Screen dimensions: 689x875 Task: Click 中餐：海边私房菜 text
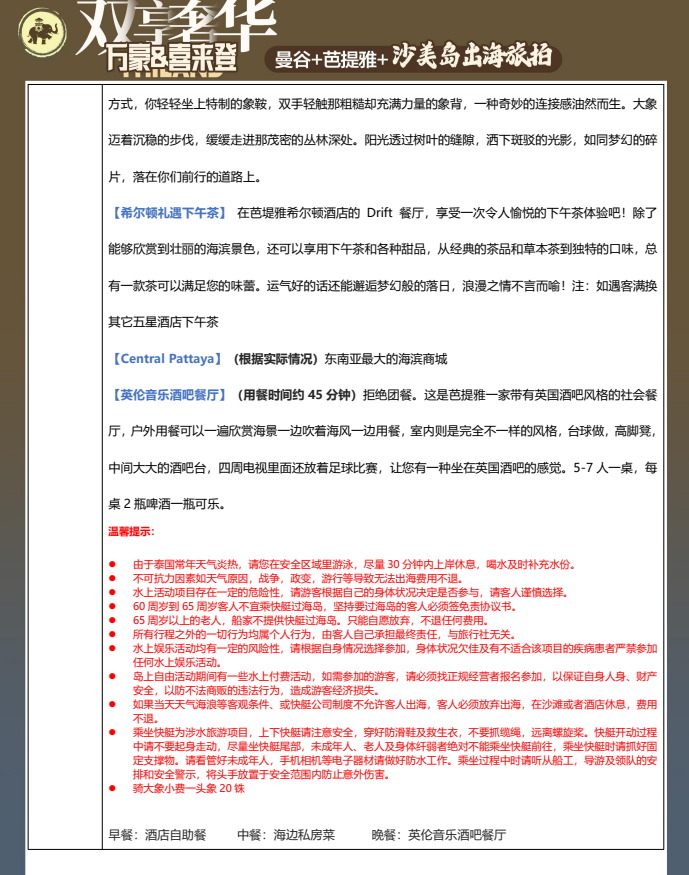tap(286, 835)
